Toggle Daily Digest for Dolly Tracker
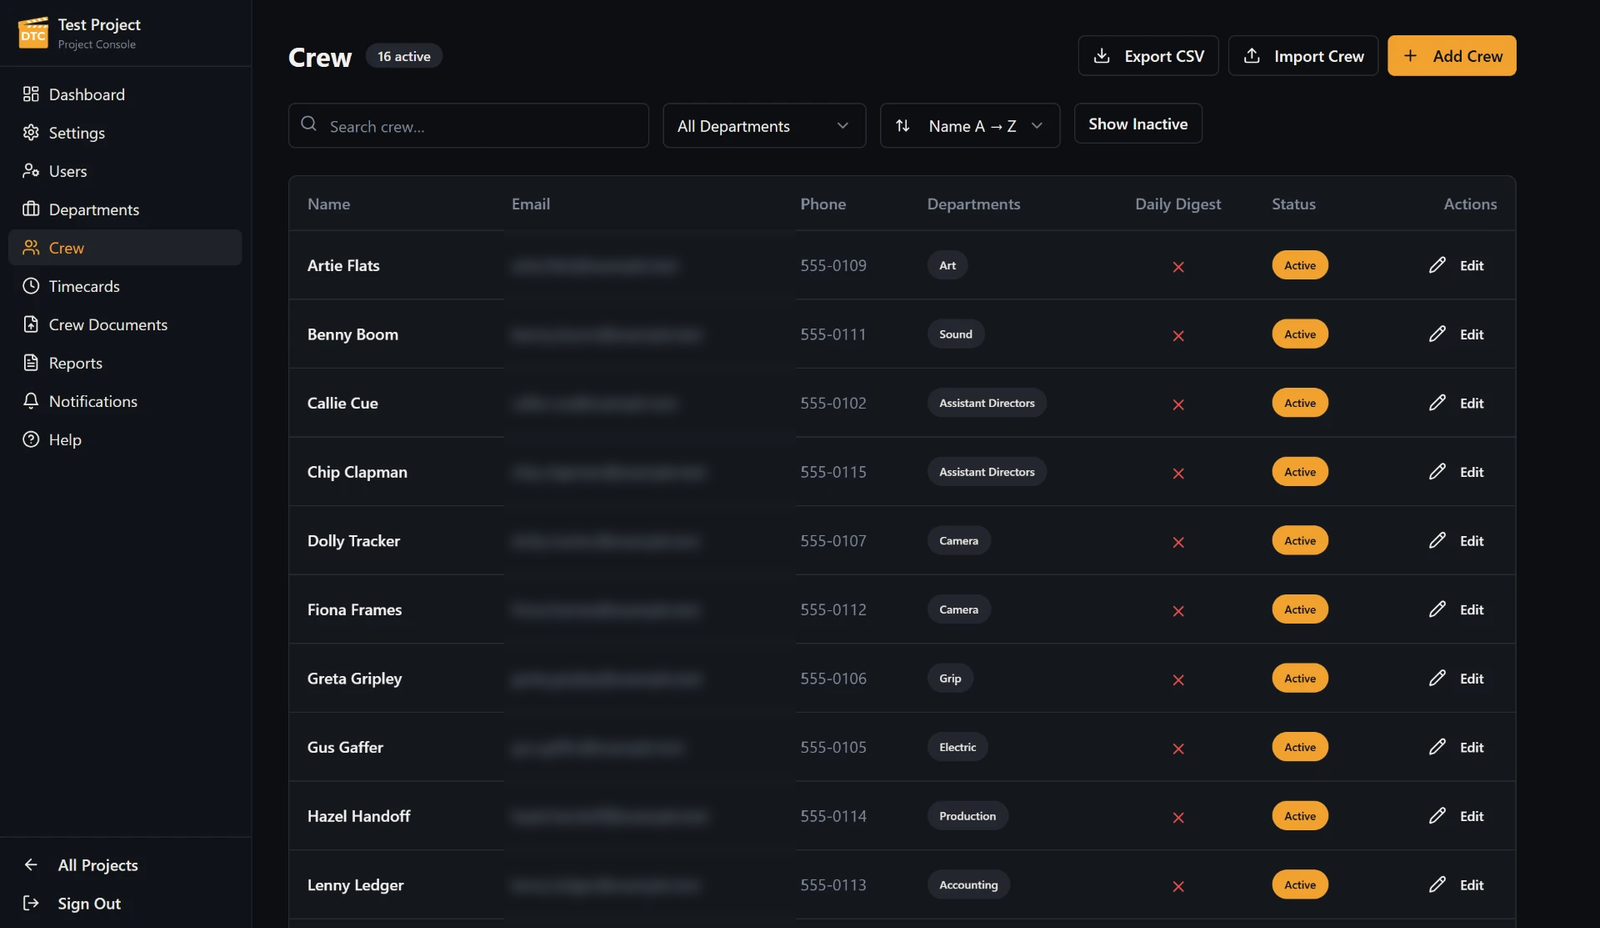 [x=1178, y=542]
